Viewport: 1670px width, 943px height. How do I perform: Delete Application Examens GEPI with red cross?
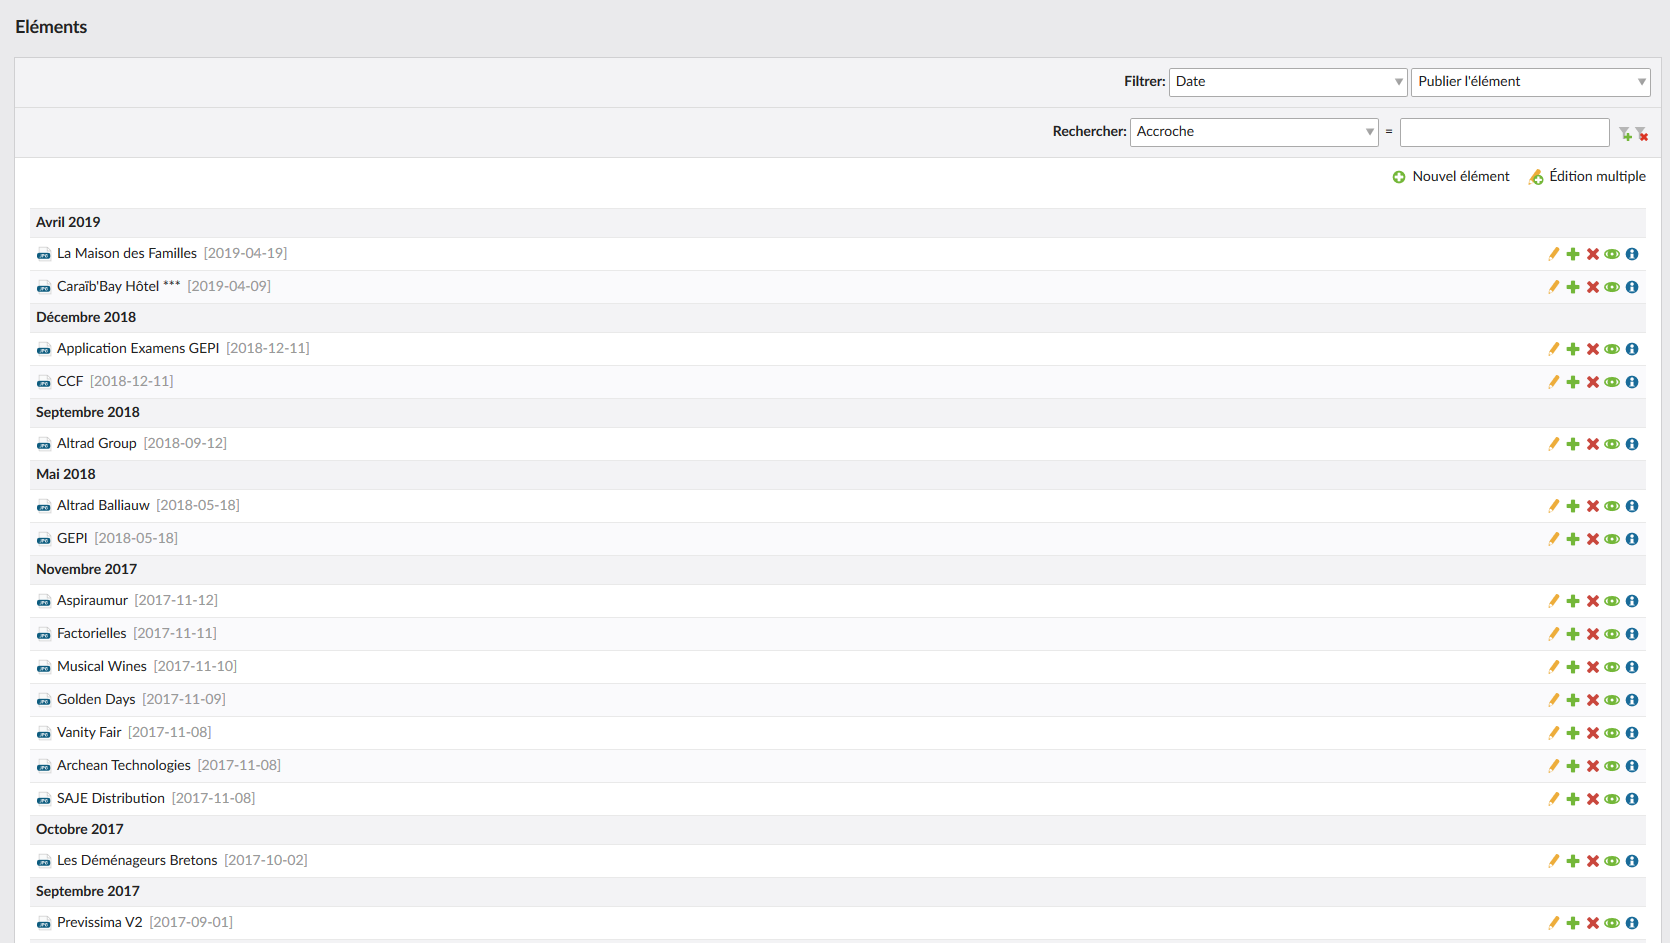pos(1593,349)
